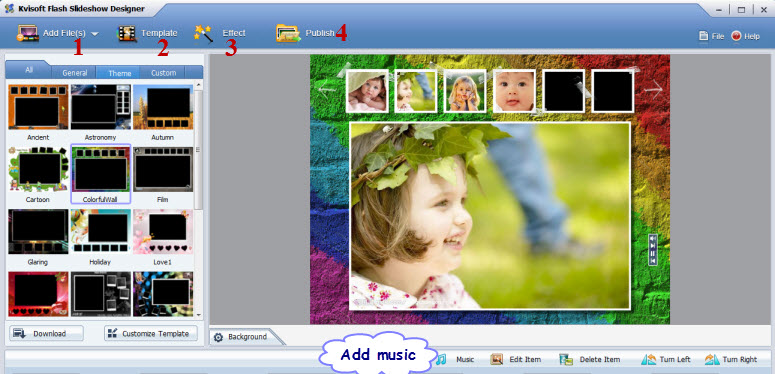
Task: Click the Edit Item button
Action: [x=516, y=359]
